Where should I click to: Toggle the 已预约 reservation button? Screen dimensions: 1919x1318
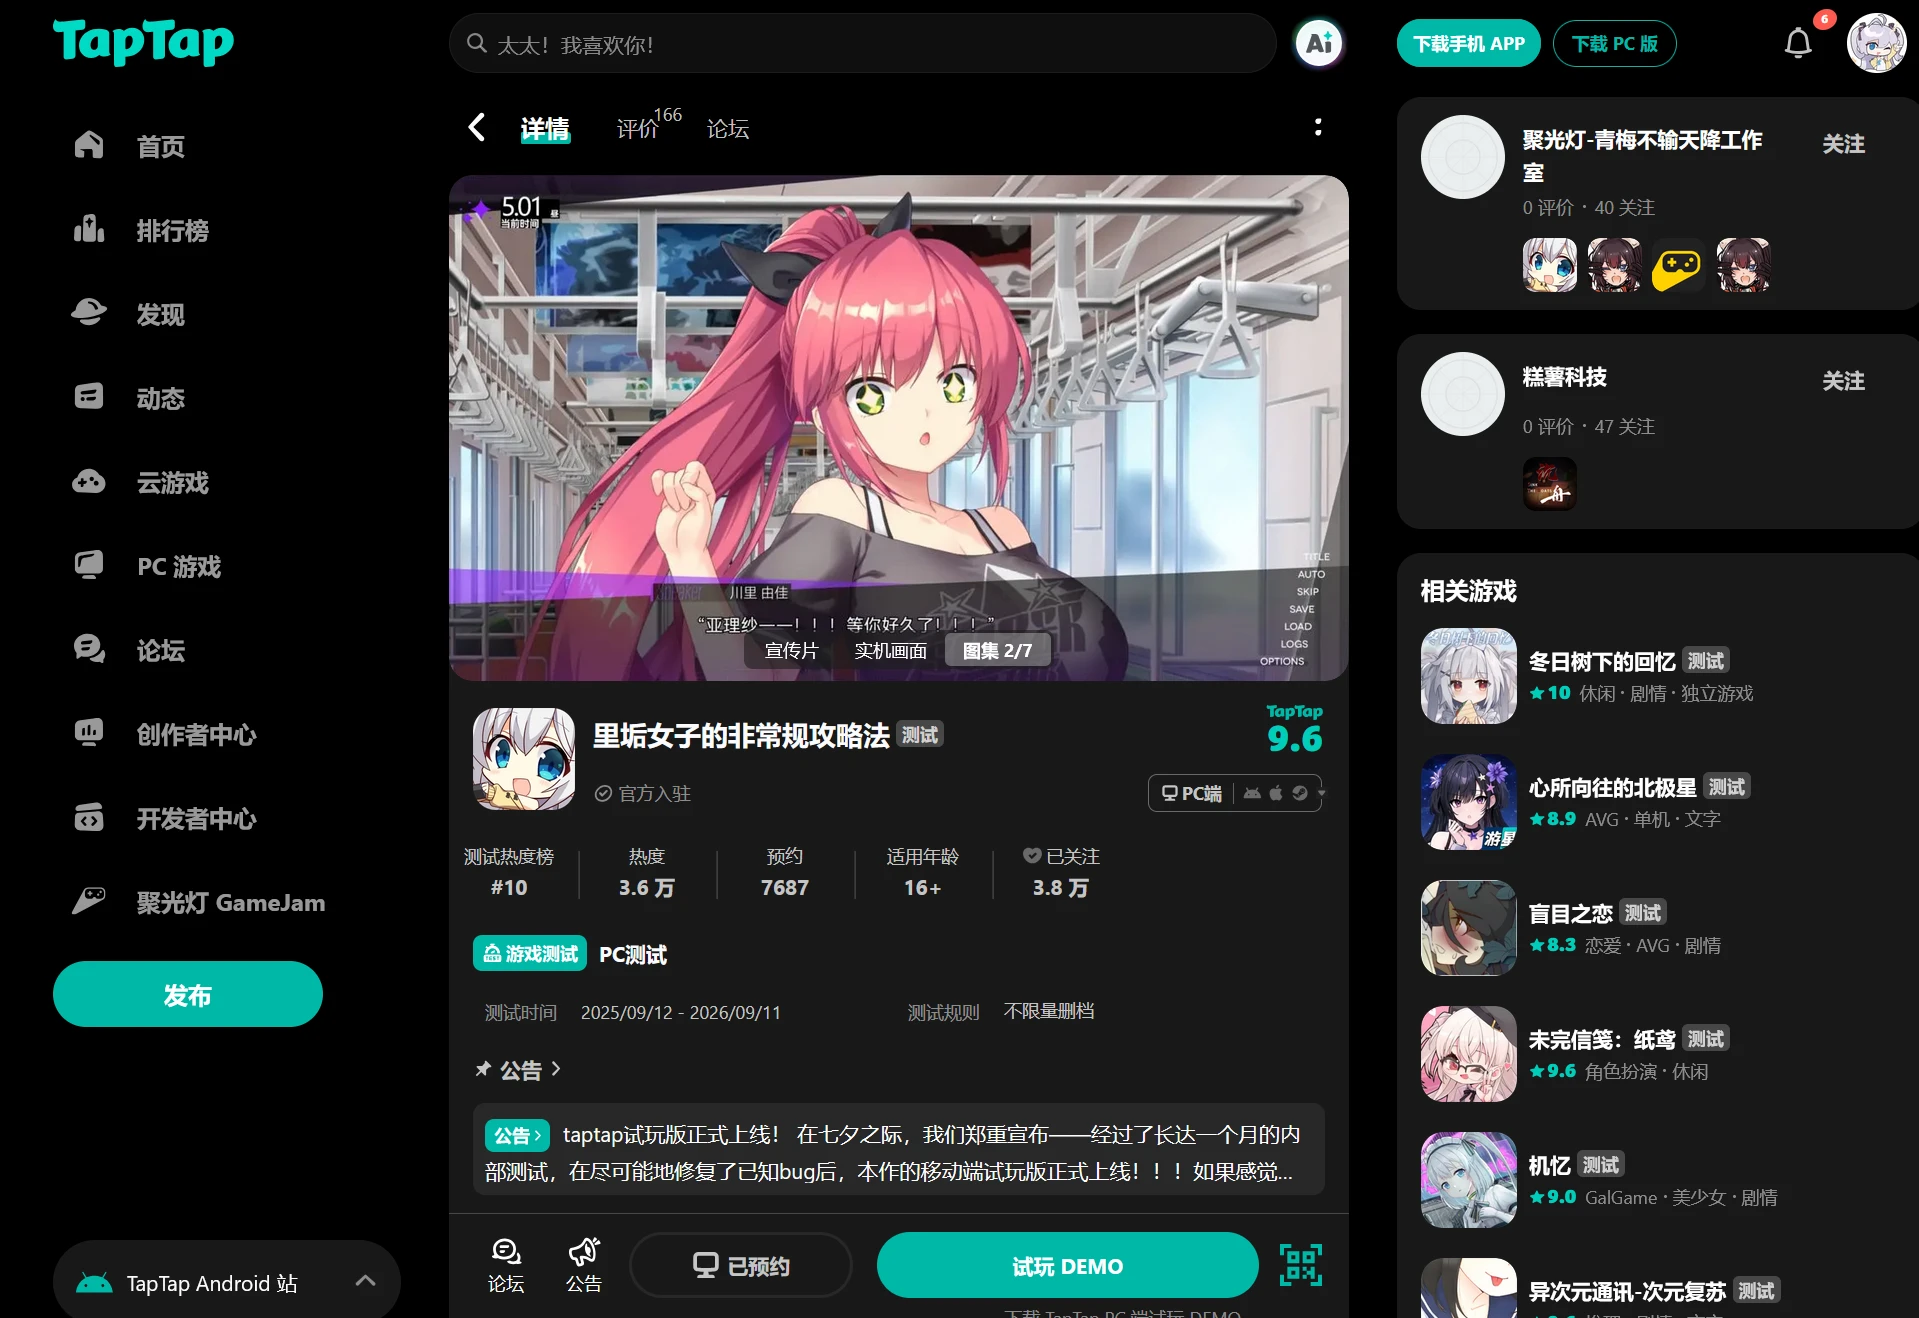pos(741,1265)
